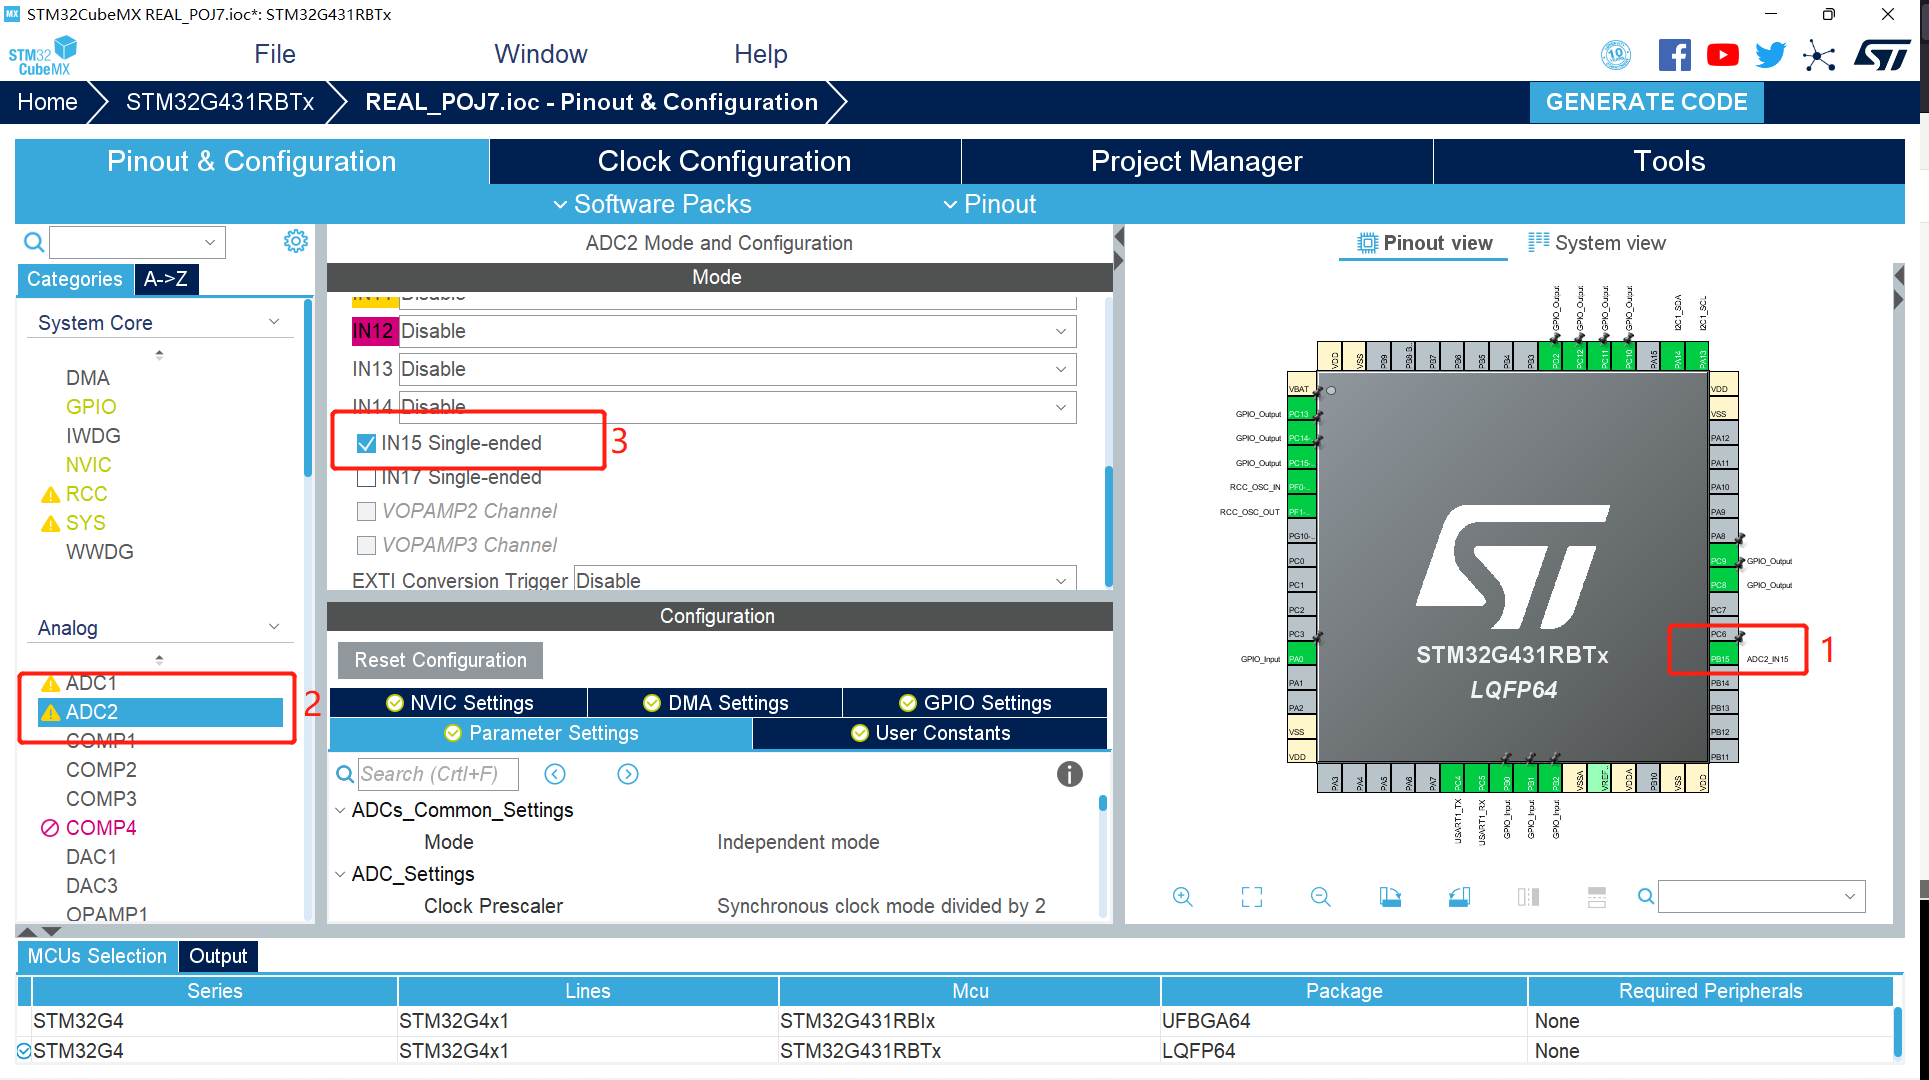Zoom in on the pinout view
The height and width of the screenshot is (1080, 1929).
[1182, 897]
